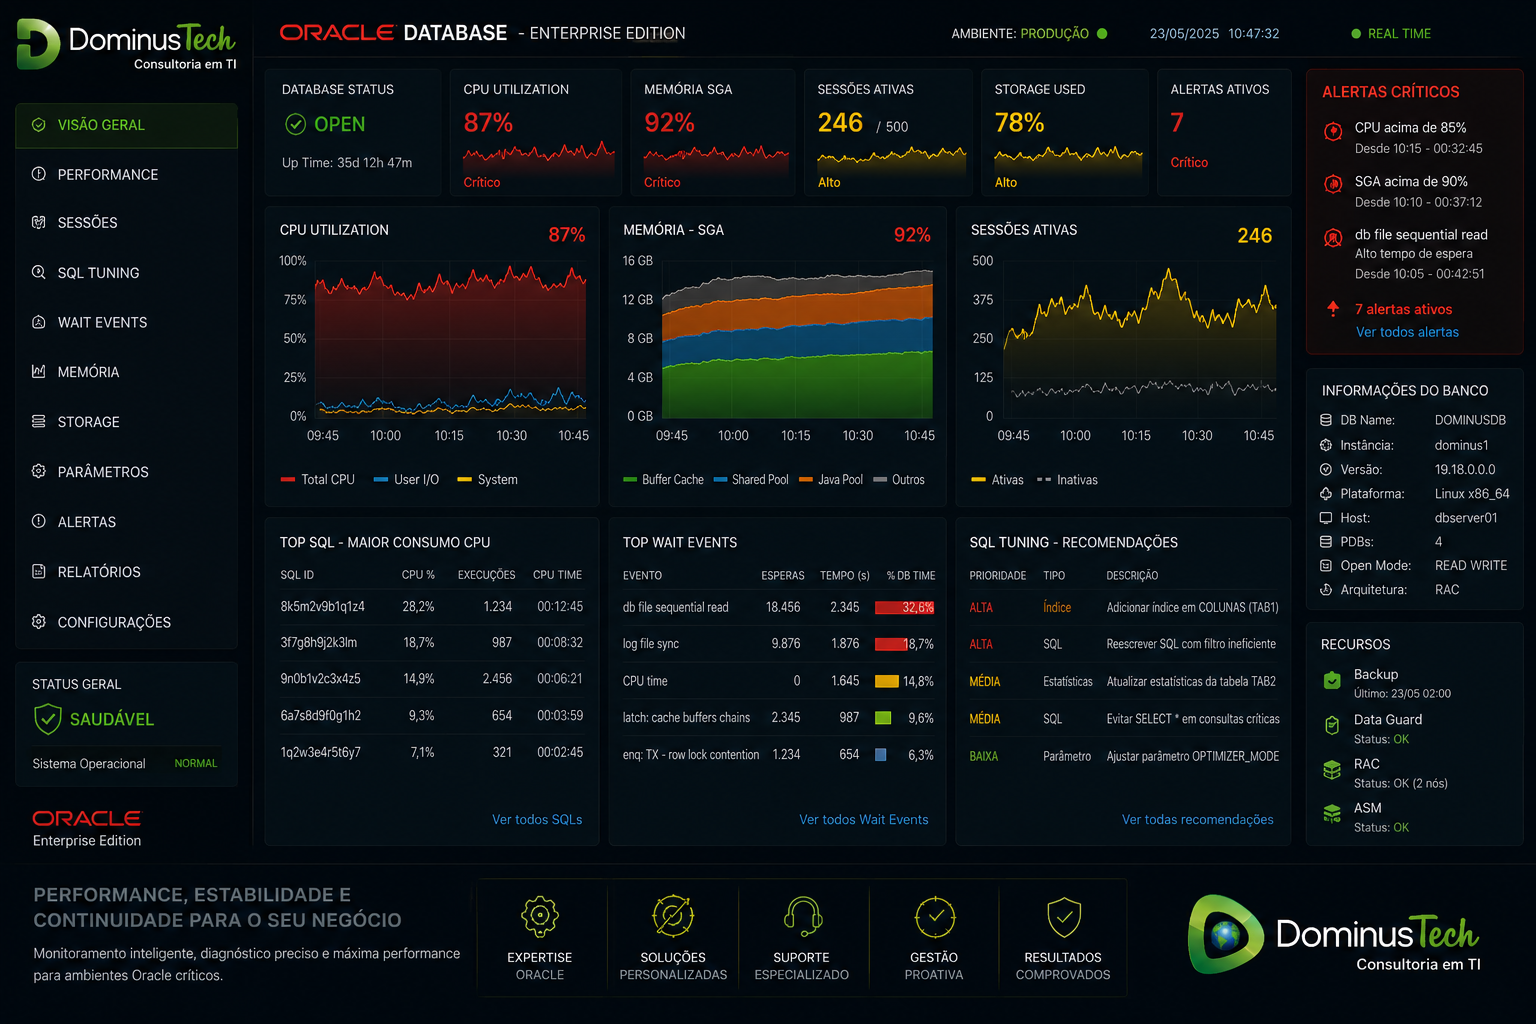Viewport: 1536px width, 1024px height.
Task: Click the Storage Used 78% card
Action: point(1065,132)
